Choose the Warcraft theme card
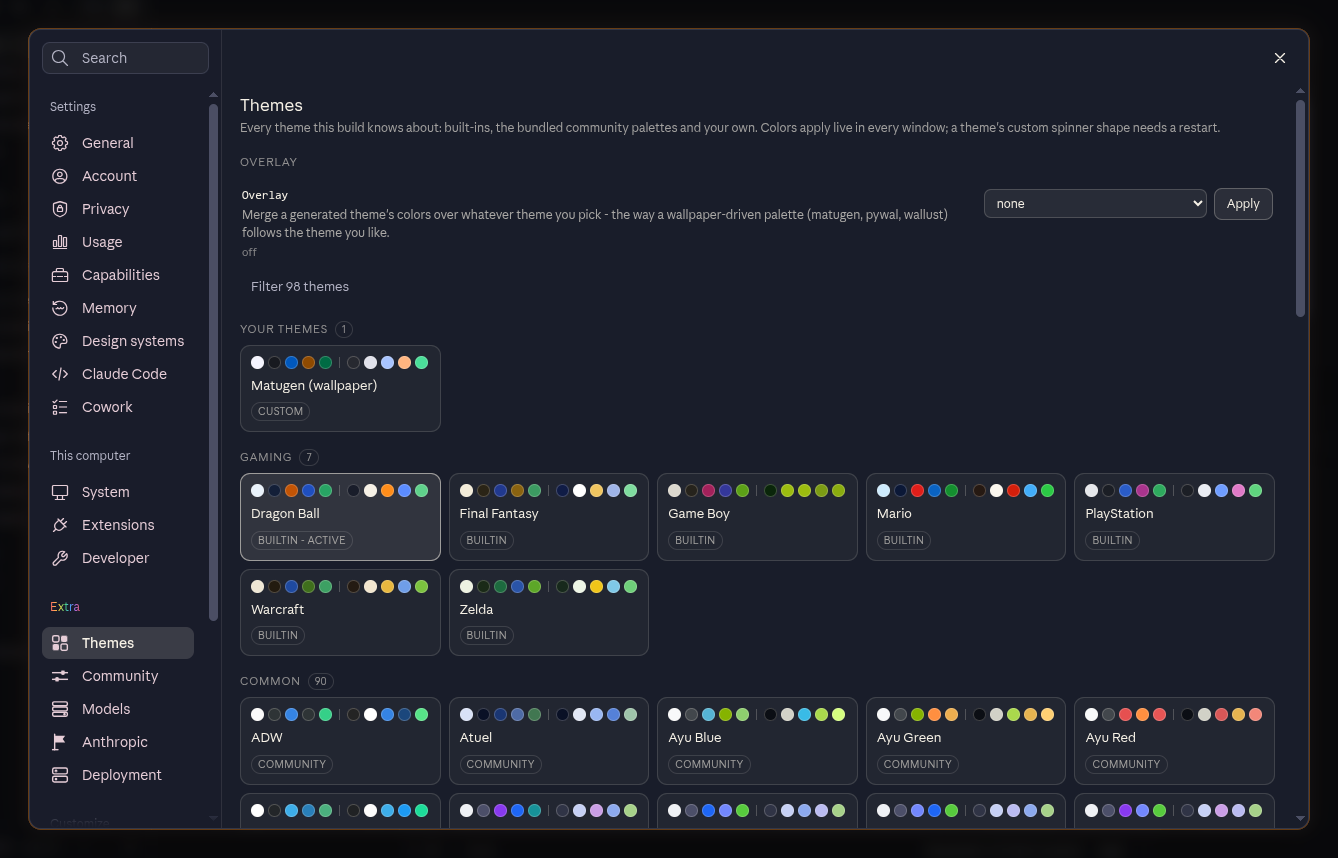 point(340,612)
